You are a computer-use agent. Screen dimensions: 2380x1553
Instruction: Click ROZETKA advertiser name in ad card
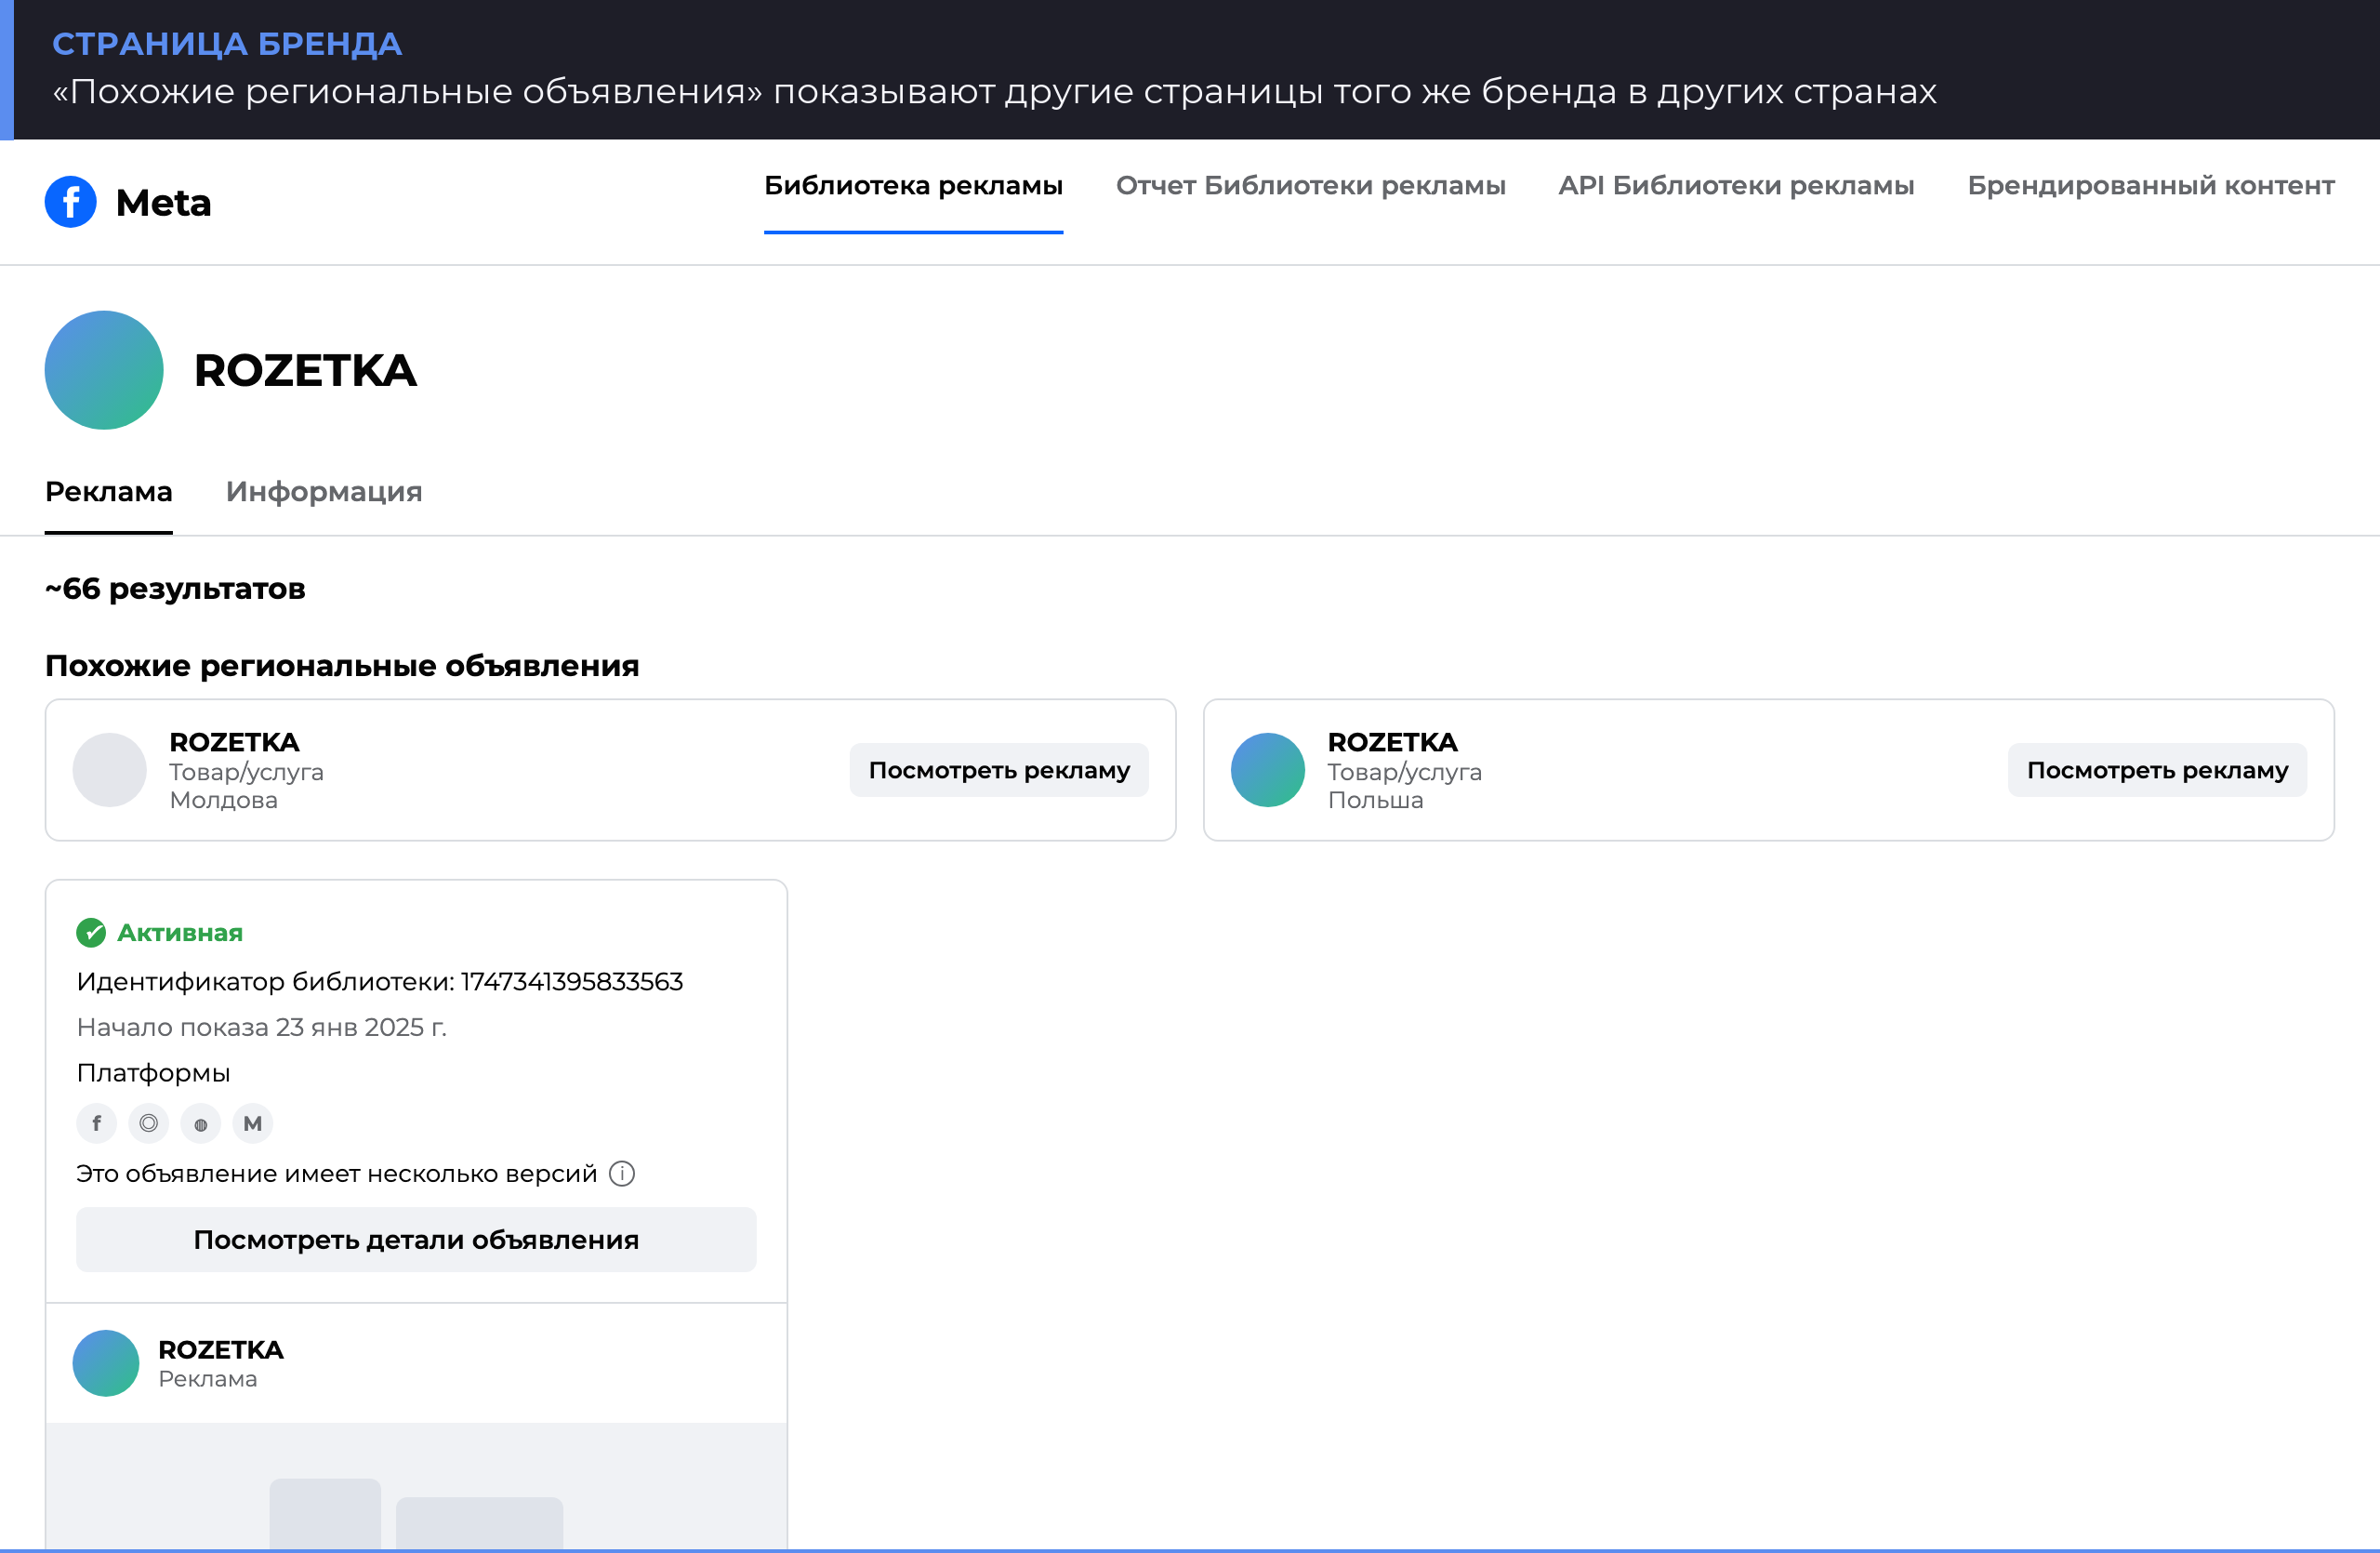pos(221,1350)
